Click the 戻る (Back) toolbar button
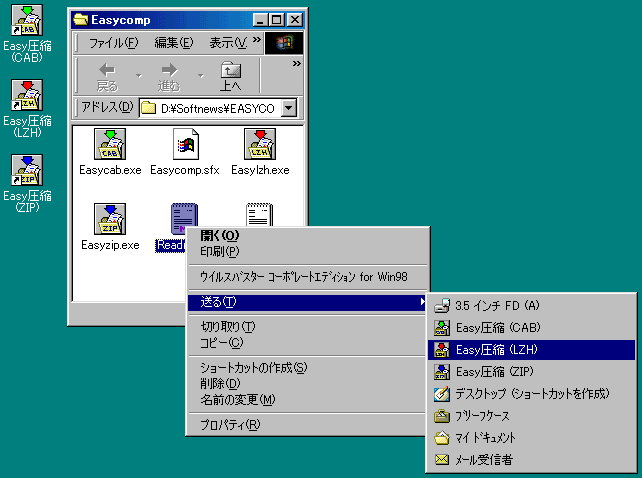This screenshot has width=642, height=478. (107, 77)
